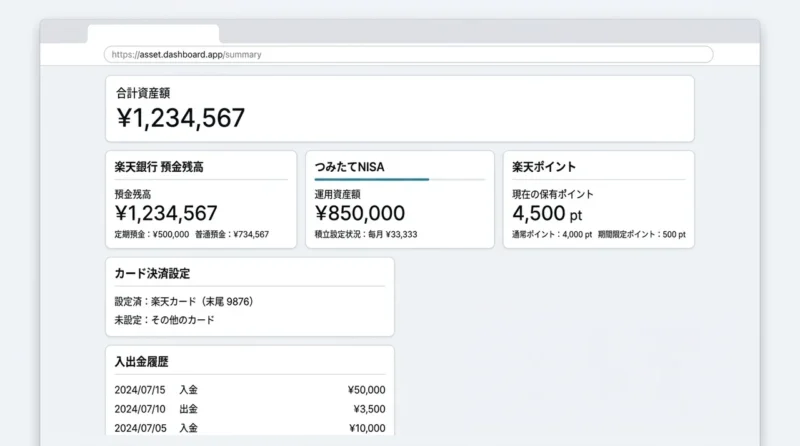This screenshot has height=446, width=800.
Task: Click the つみたてNISA card title
Action: (x=349, y=167)
